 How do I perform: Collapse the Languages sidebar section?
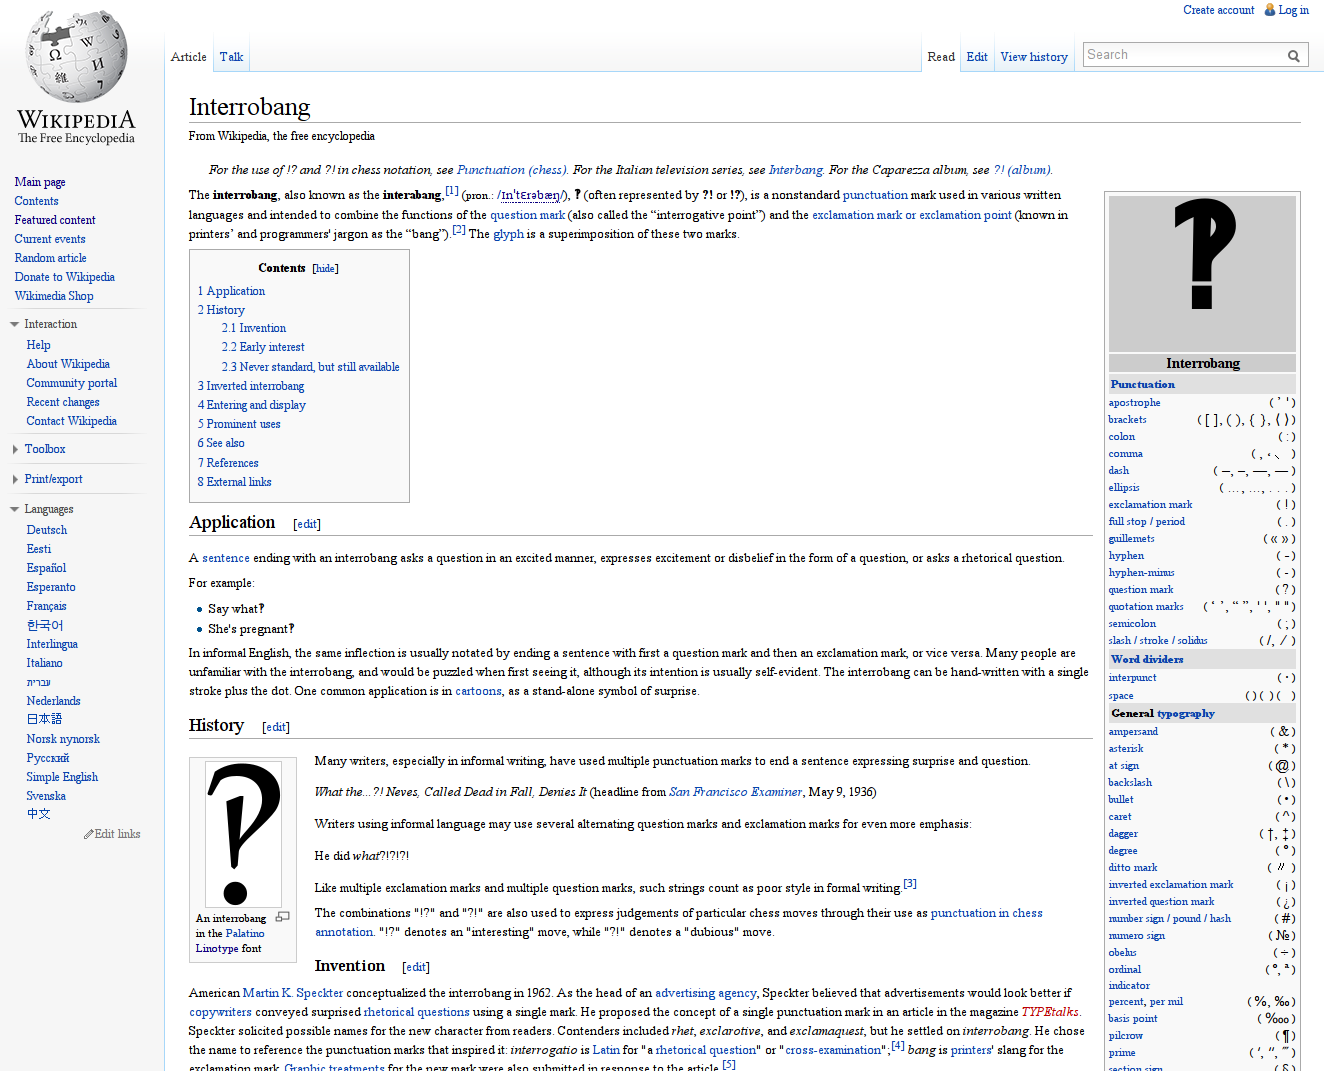click(15, 509)
